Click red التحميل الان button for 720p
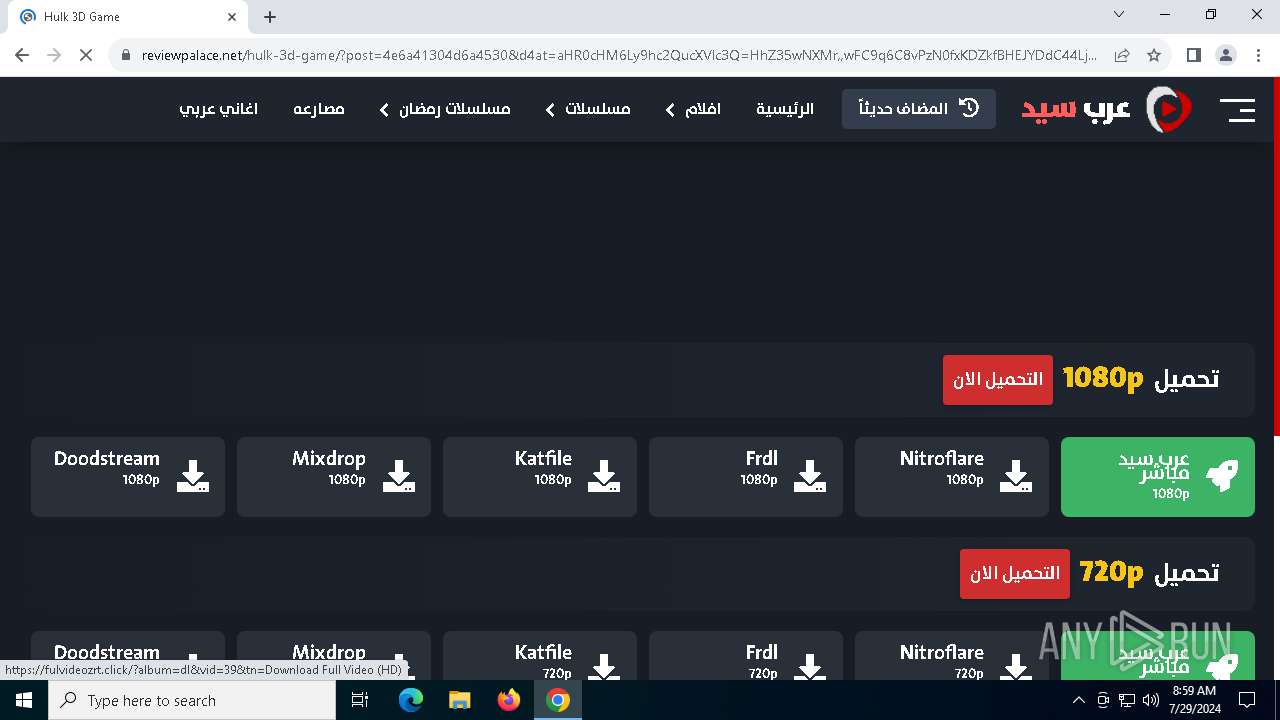1280x720 pixels. click(1015, 574)
